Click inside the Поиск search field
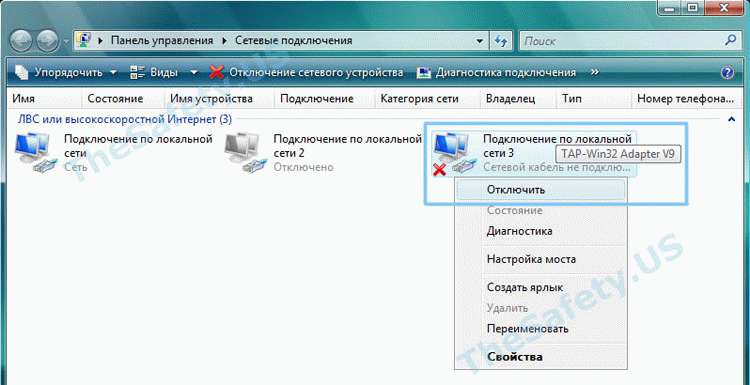The image size is (750, 385). [622, 41]
